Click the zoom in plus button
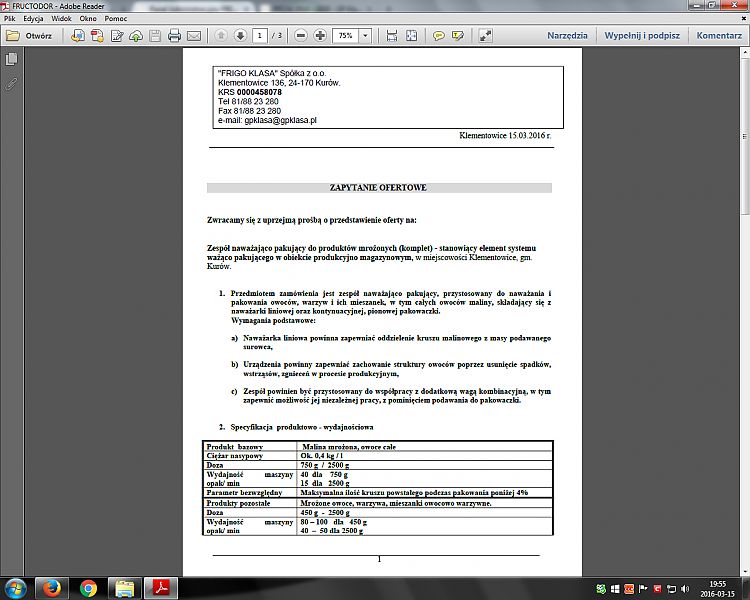 tap(320, 35)
